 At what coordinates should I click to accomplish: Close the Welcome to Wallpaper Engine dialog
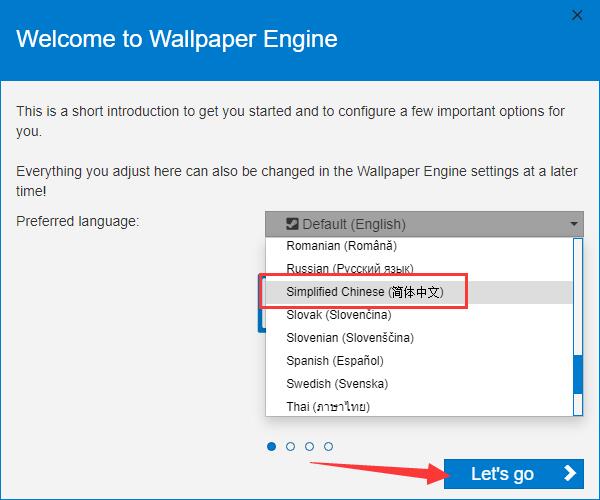(x=577, y=15)
